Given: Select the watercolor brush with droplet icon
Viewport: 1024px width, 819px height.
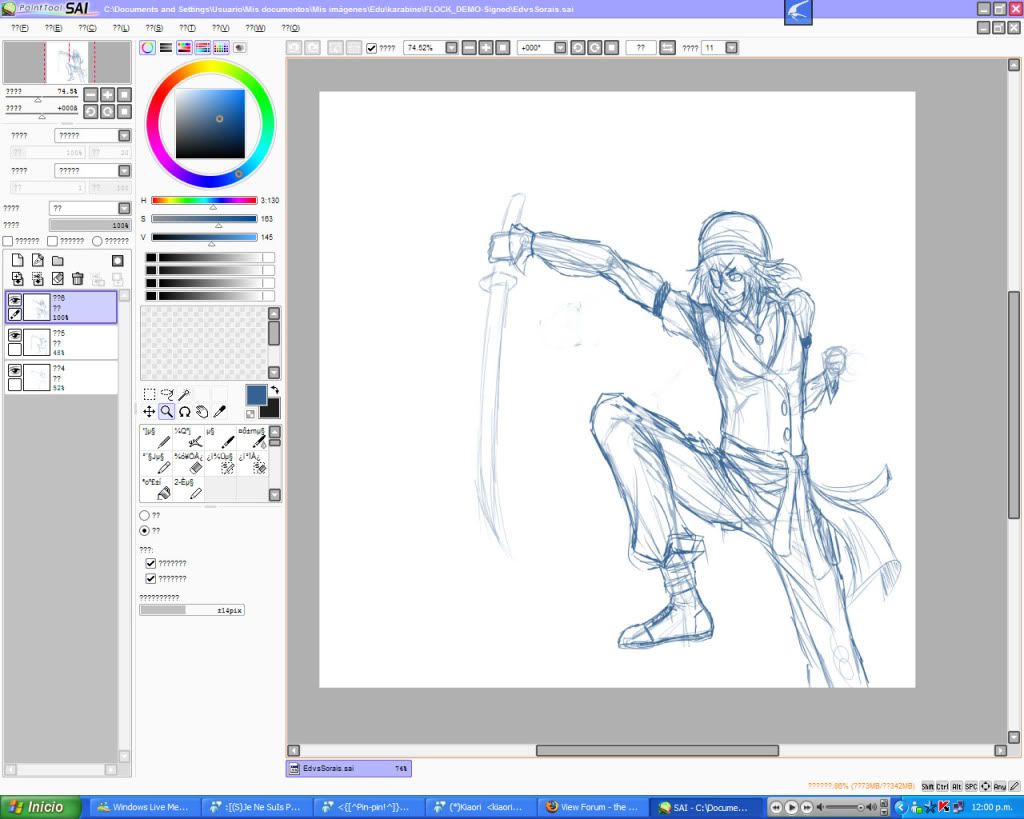Looking at the screenshot, I should [x=252, y=438].
